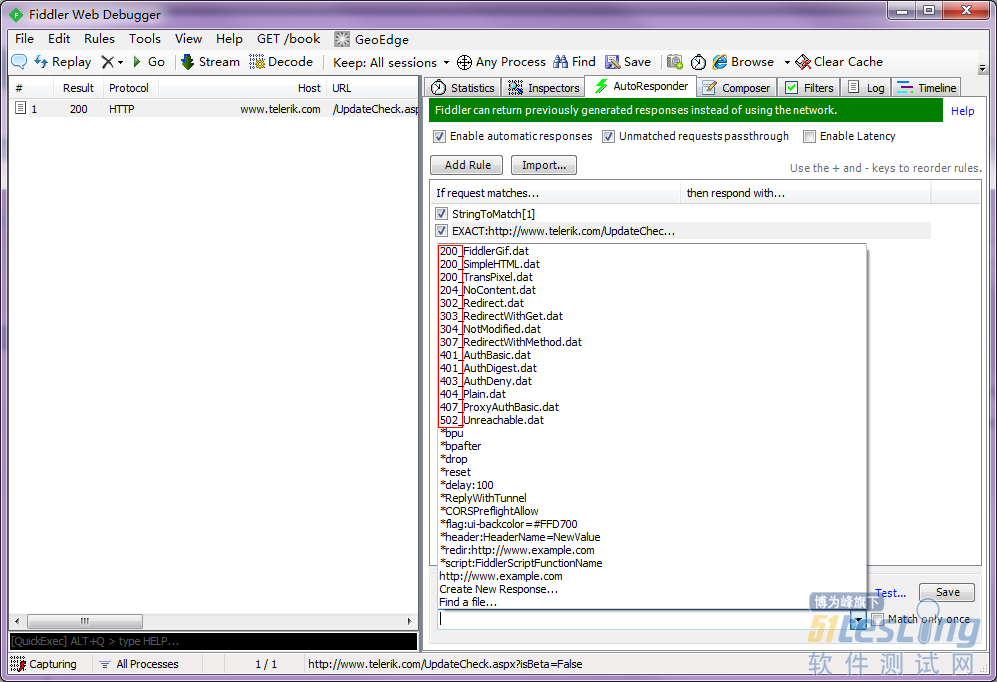
Task: Click the timer stopwatch icon
Action: [698, 62]
